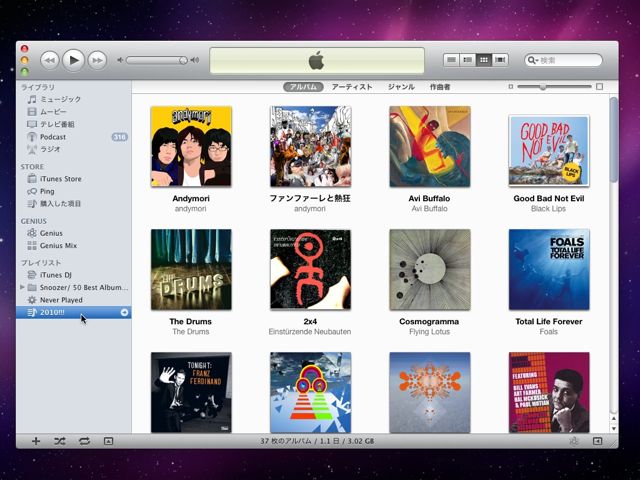Screen dimensions: 640x480
Task: Click the Black Lips artist name
Action: pyautogui.click(x=548, y=209)
